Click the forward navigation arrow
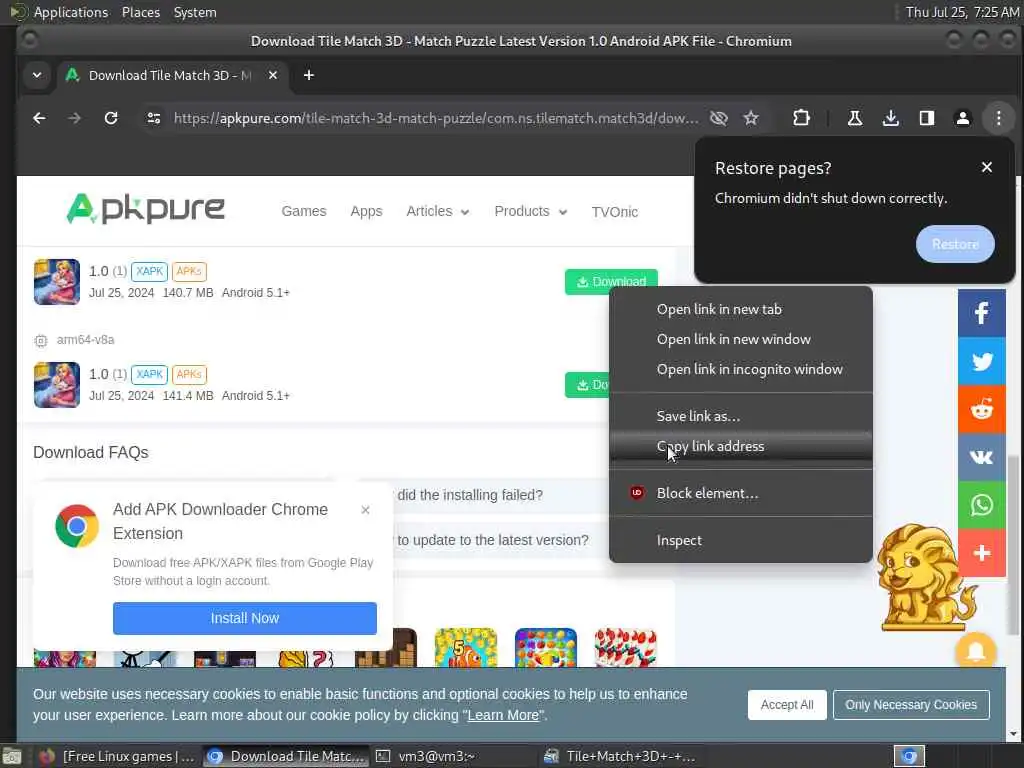 [x=74, y=118]
